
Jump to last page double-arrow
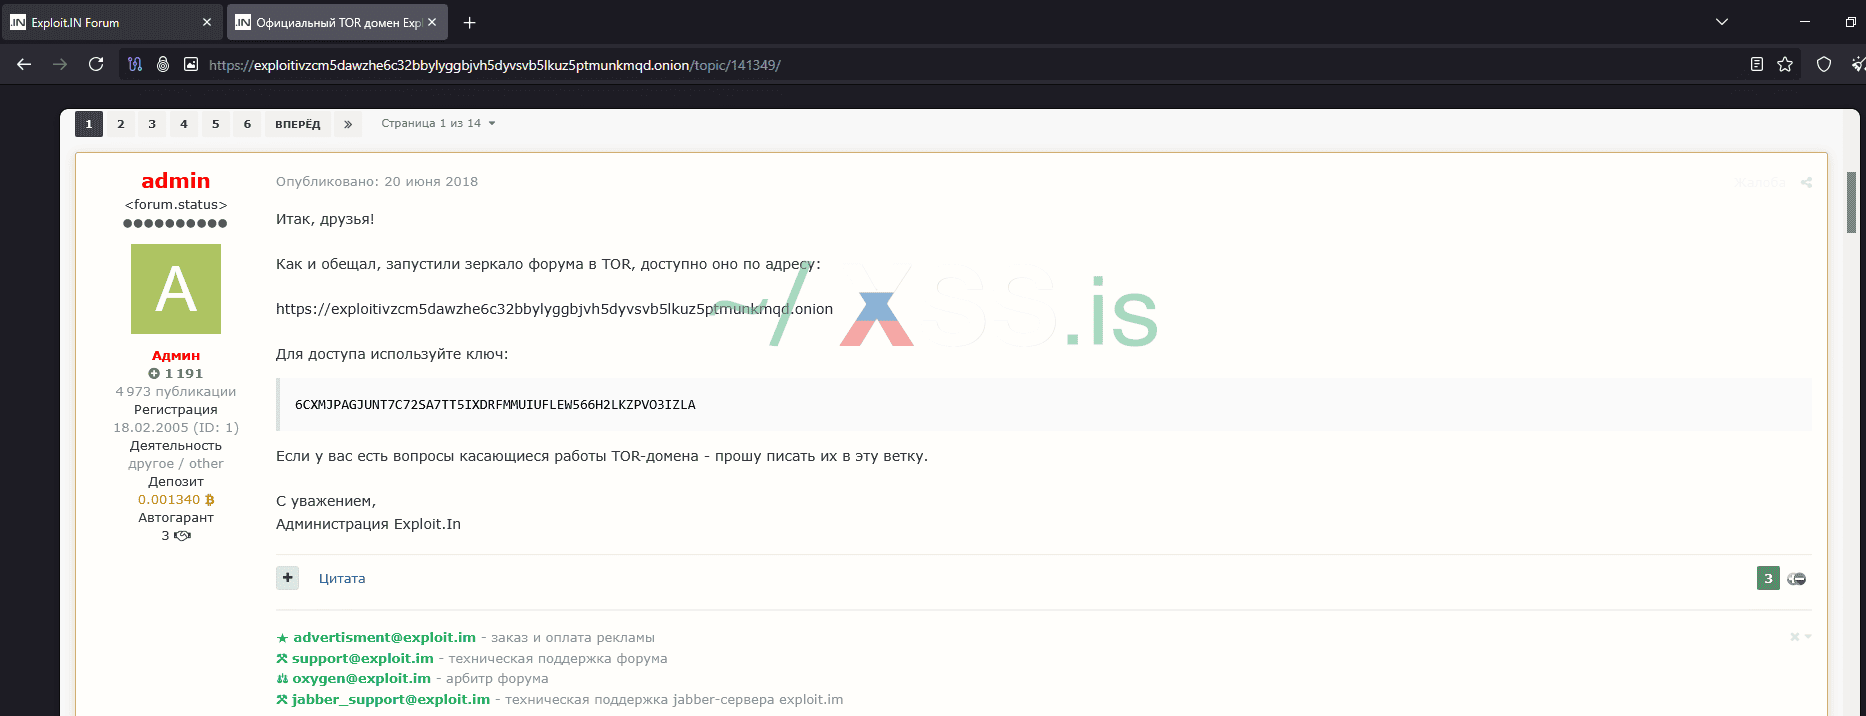pyautogui.click(x=348, y=124)
